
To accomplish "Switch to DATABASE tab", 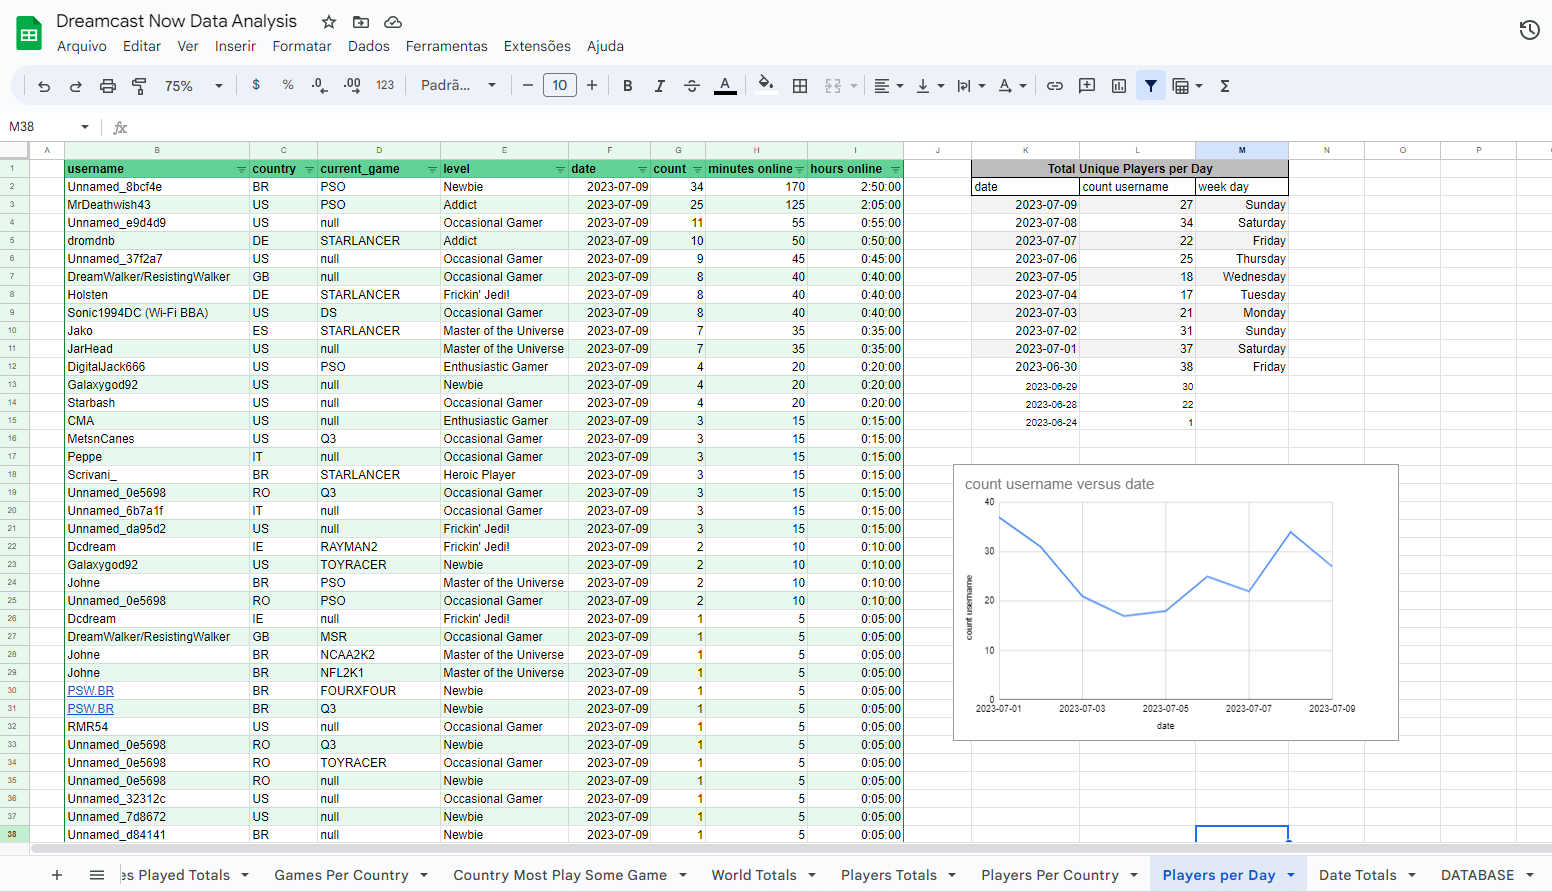I will [1478, 875].
